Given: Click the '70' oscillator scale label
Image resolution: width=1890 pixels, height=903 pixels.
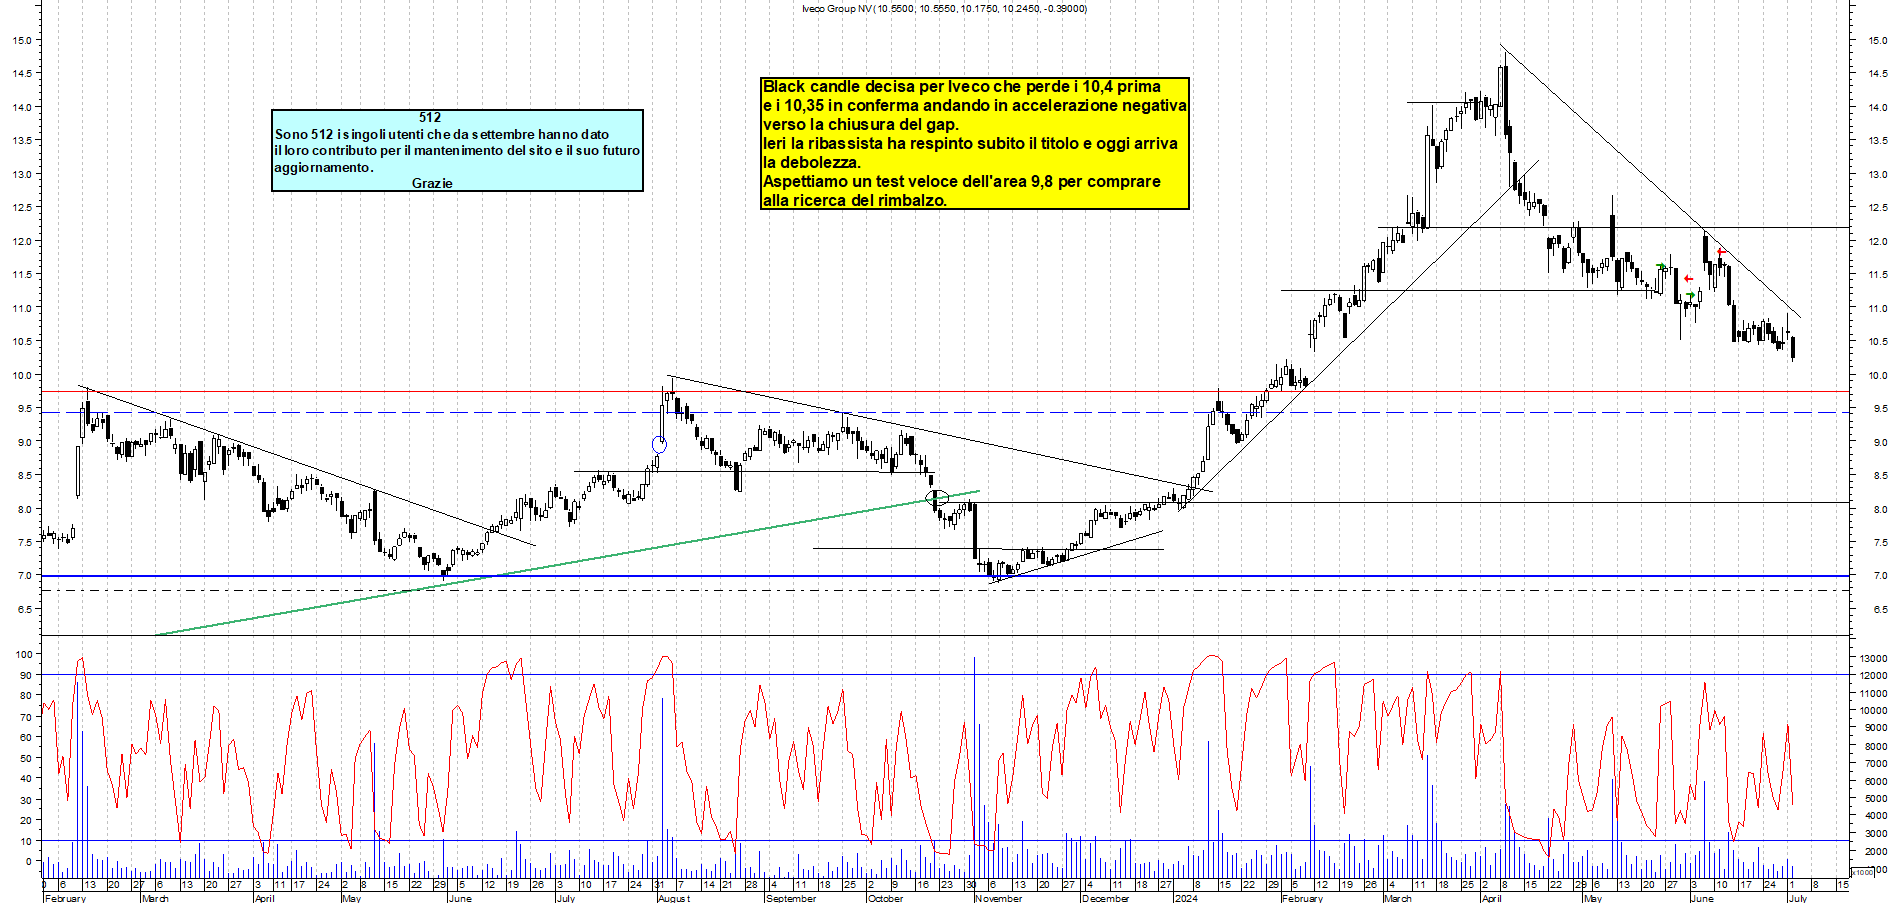Looking at the screenshot, I should pos(26,716).
